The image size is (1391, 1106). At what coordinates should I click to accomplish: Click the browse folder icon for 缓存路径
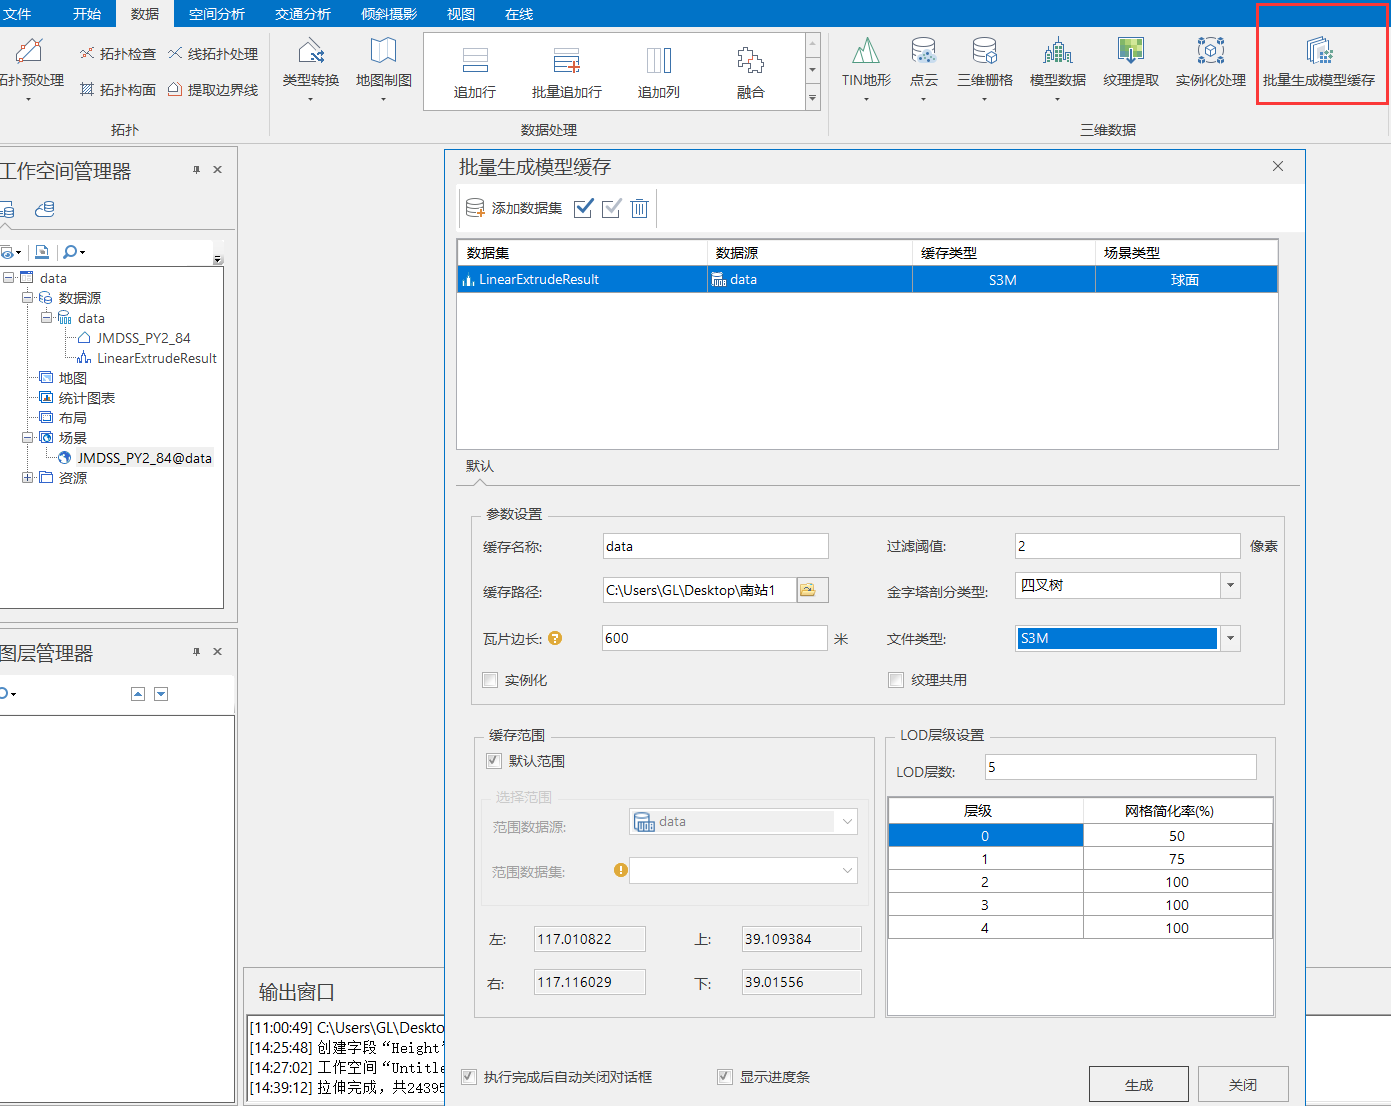coord(812,590)
